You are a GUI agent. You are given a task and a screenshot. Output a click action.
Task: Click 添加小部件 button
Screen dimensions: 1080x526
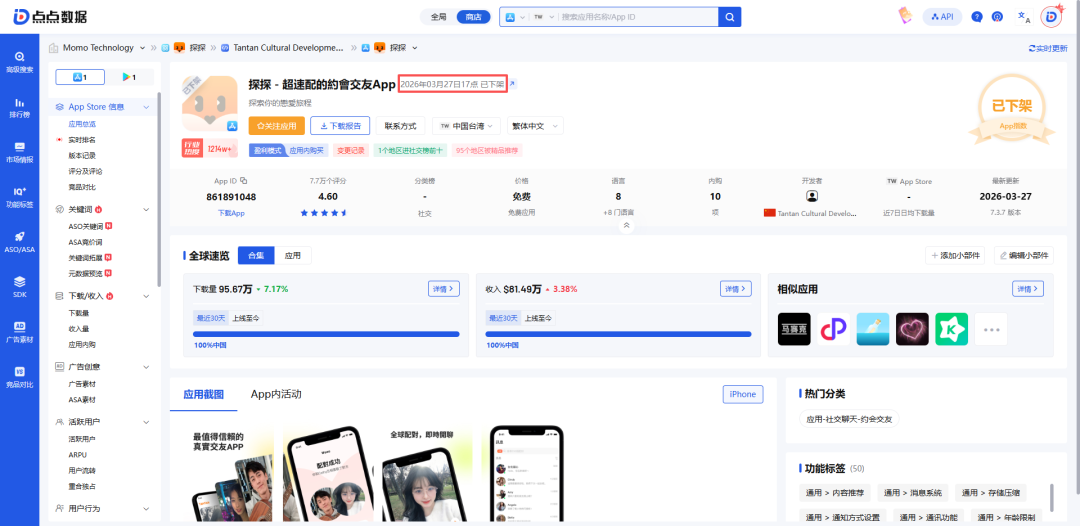[955, 255]
